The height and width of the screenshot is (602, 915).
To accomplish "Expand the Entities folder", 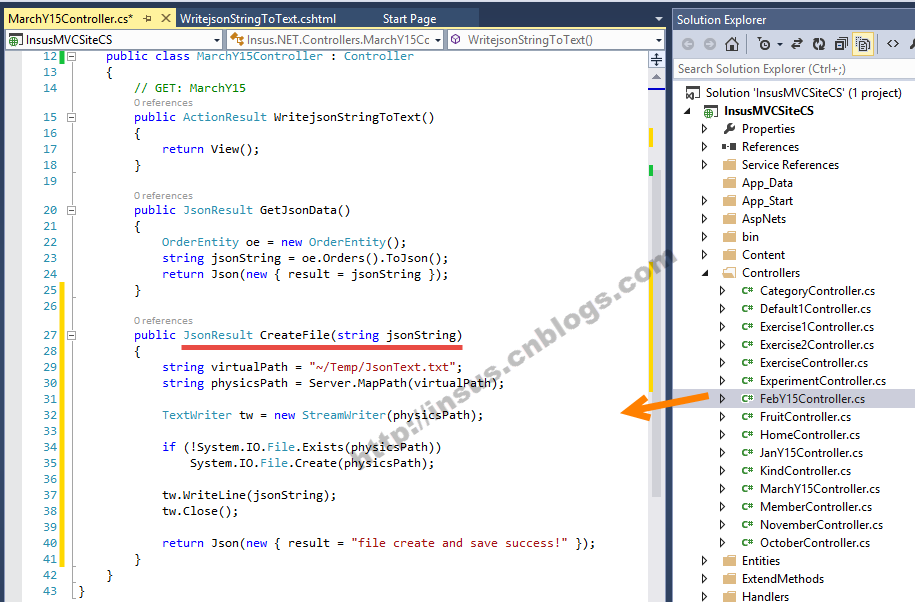I will [x=705, y=561].
